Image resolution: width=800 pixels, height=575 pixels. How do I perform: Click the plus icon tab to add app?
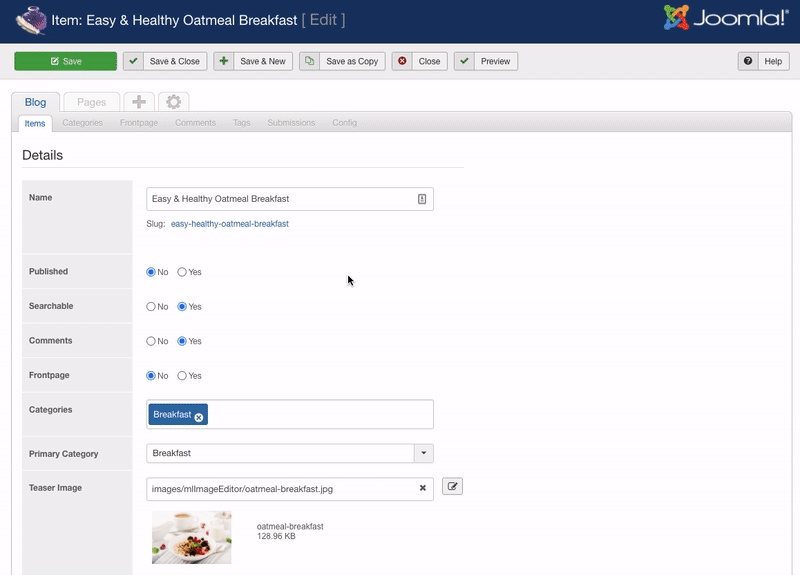(x=139, y=102)
